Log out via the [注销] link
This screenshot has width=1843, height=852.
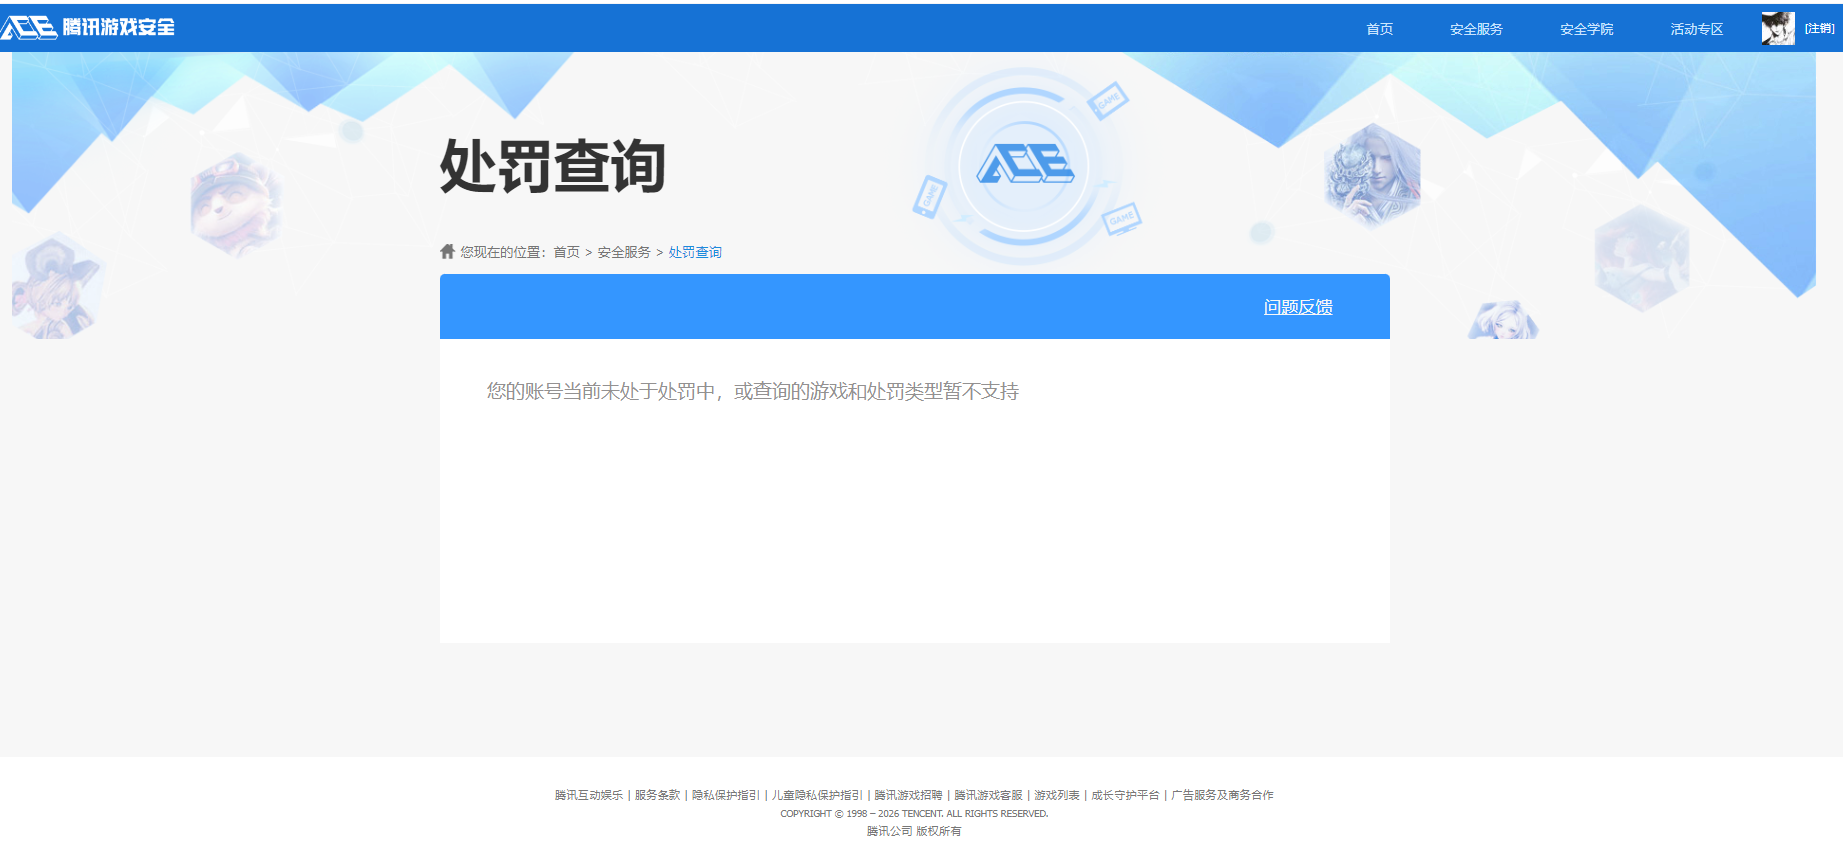[1819, 29]
